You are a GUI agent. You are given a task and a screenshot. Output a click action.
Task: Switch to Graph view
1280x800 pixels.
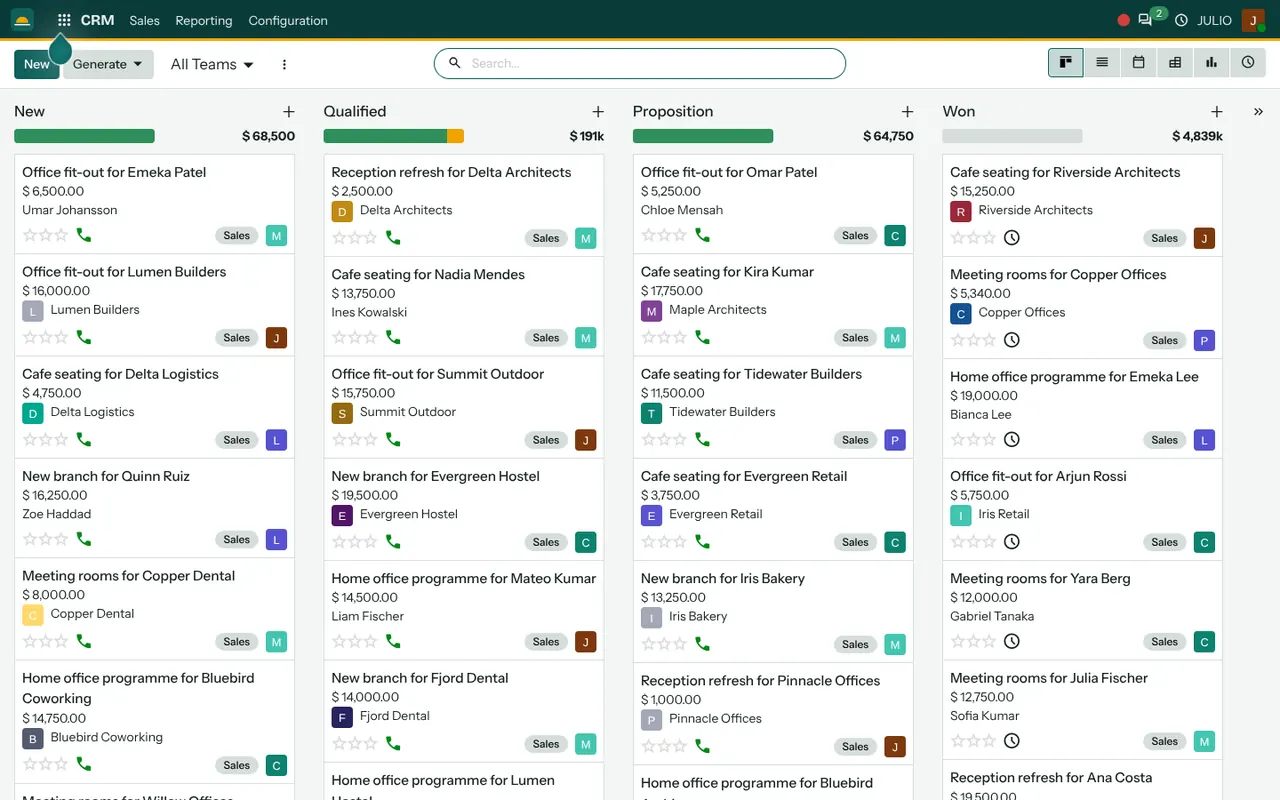(1211, 63)
